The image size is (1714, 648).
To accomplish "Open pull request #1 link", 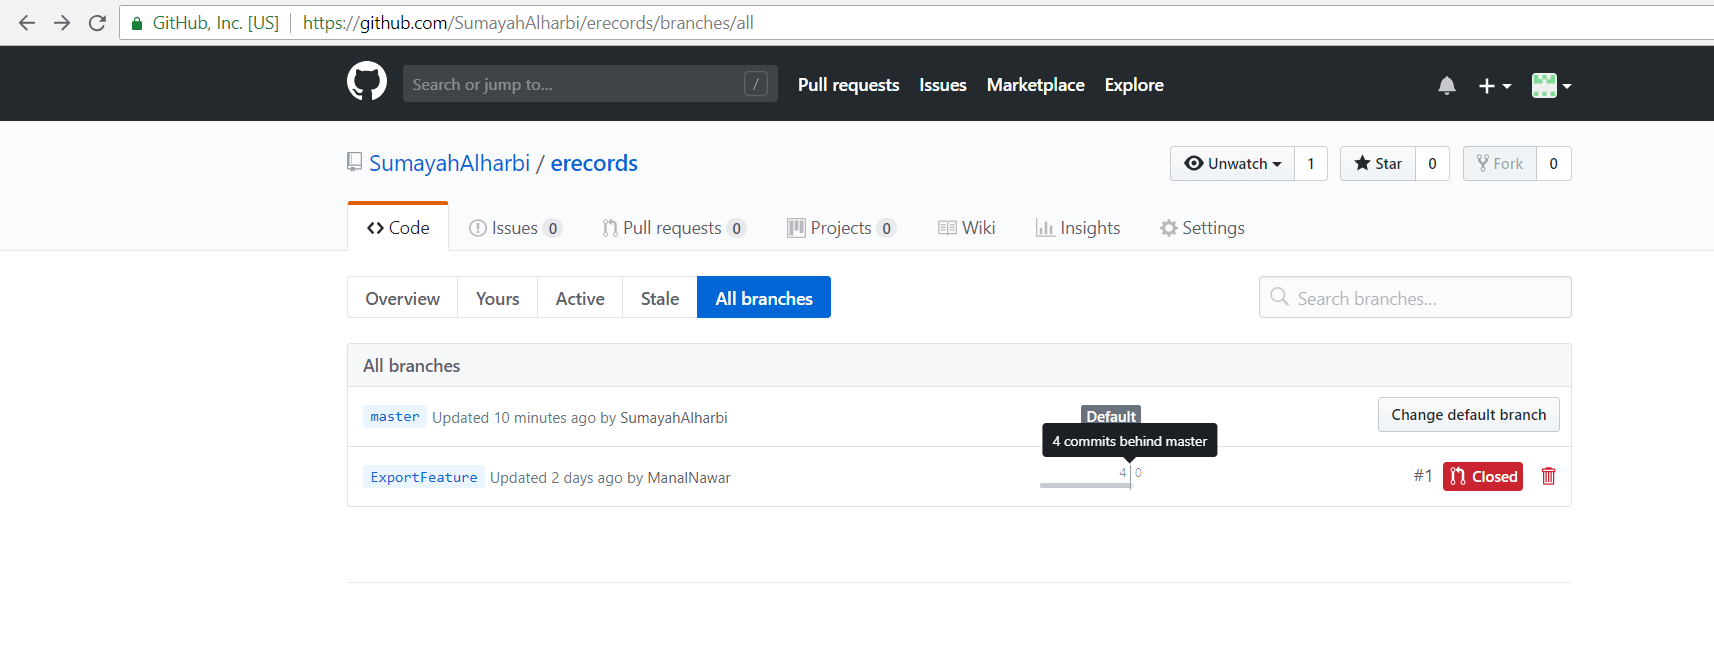I will tap(1423, 476).
